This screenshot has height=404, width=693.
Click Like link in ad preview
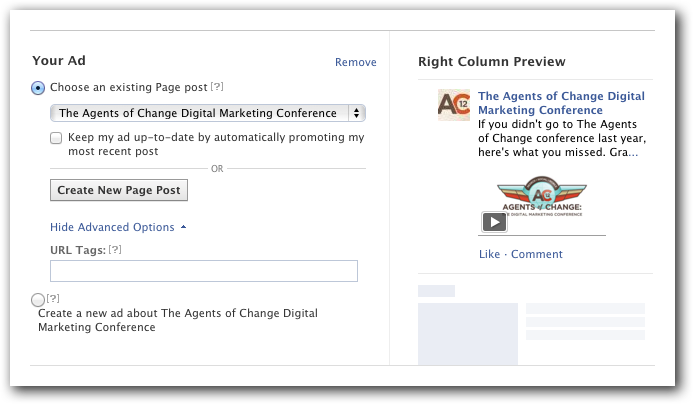point(489,254)
